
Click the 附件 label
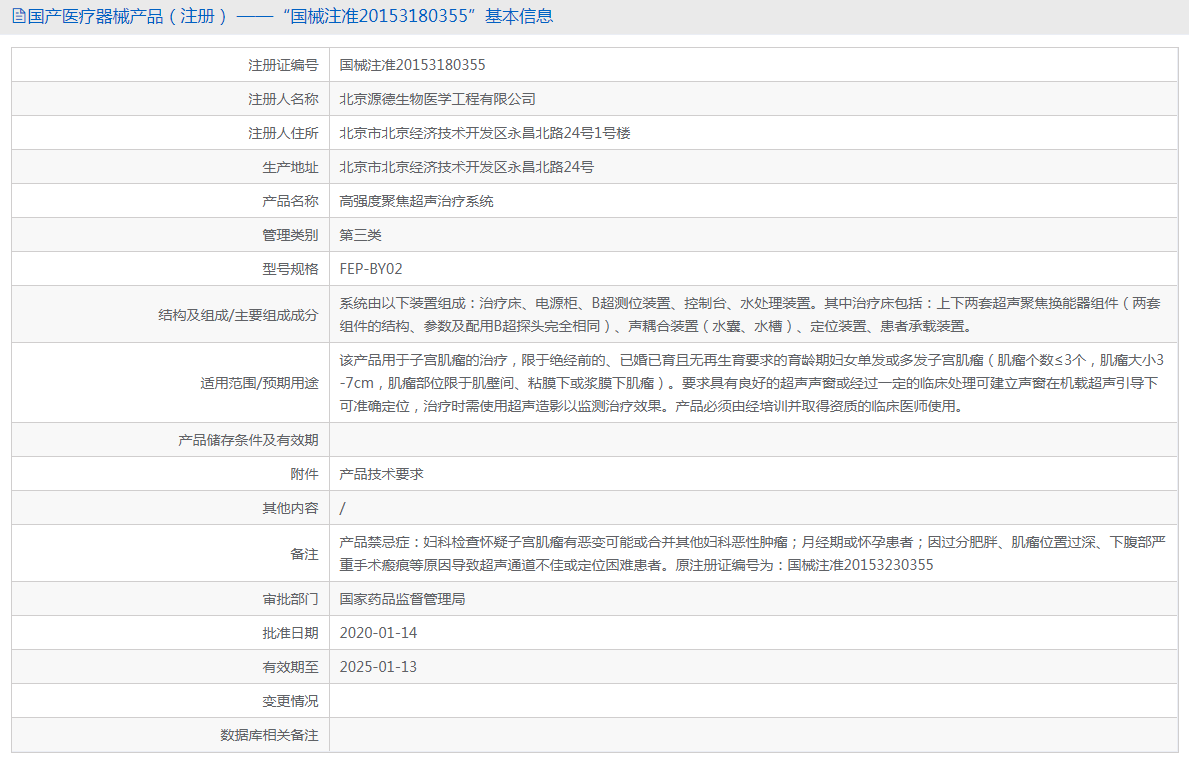pos(304,474)
